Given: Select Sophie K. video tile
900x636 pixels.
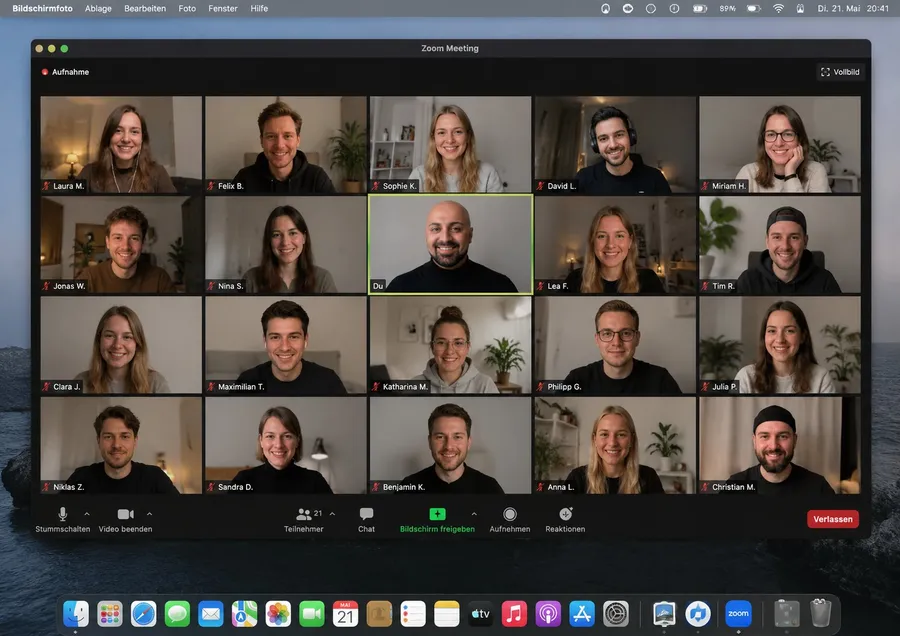Looking at the screenshot, I should coord(451,144).
